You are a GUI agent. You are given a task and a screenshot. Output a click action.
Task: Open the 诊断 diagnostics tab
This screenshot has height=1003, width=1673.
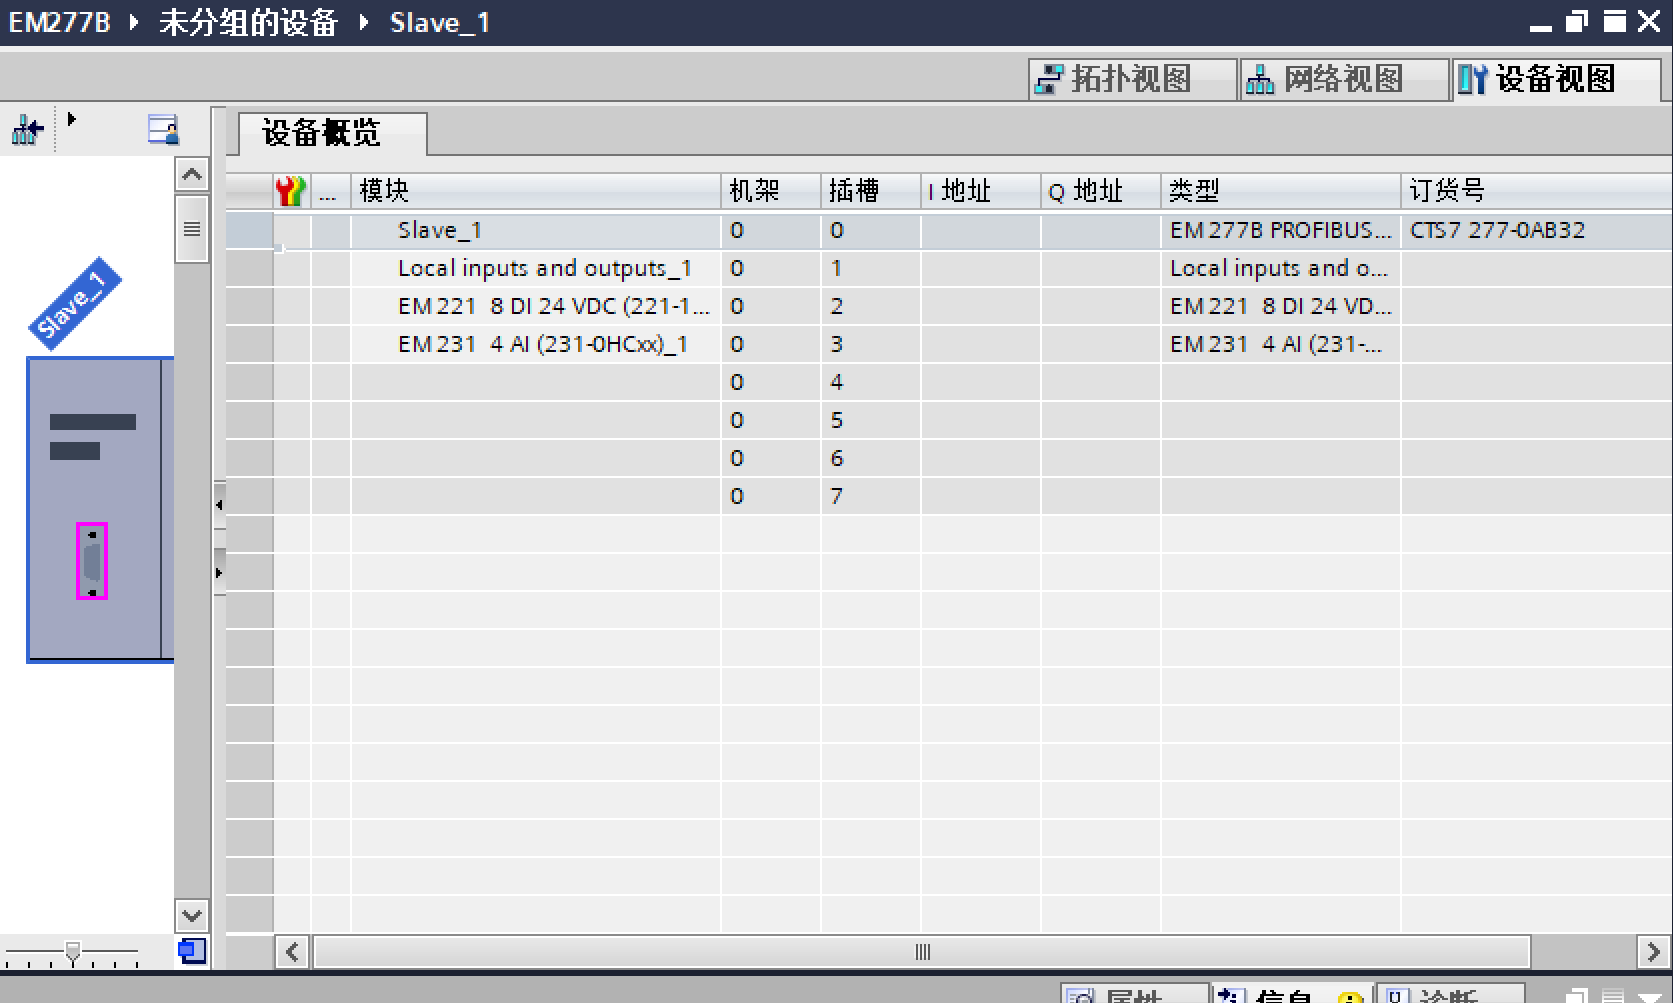tap(1450, 995)
